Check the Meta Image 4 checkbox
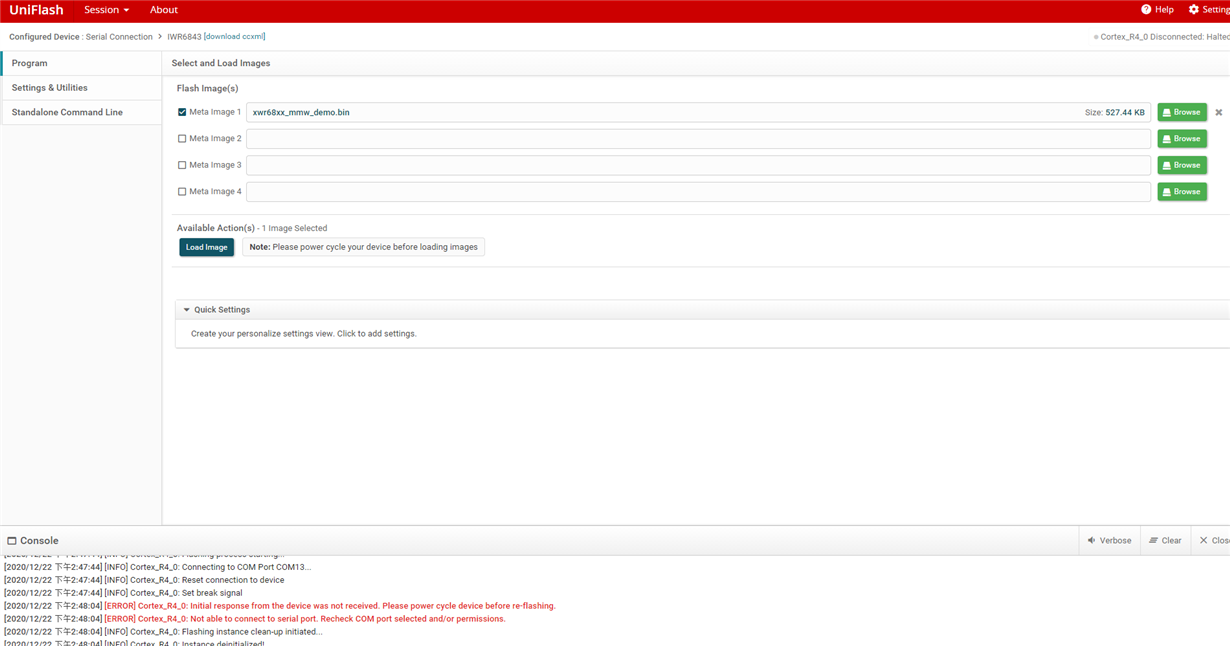 (182, 192)
